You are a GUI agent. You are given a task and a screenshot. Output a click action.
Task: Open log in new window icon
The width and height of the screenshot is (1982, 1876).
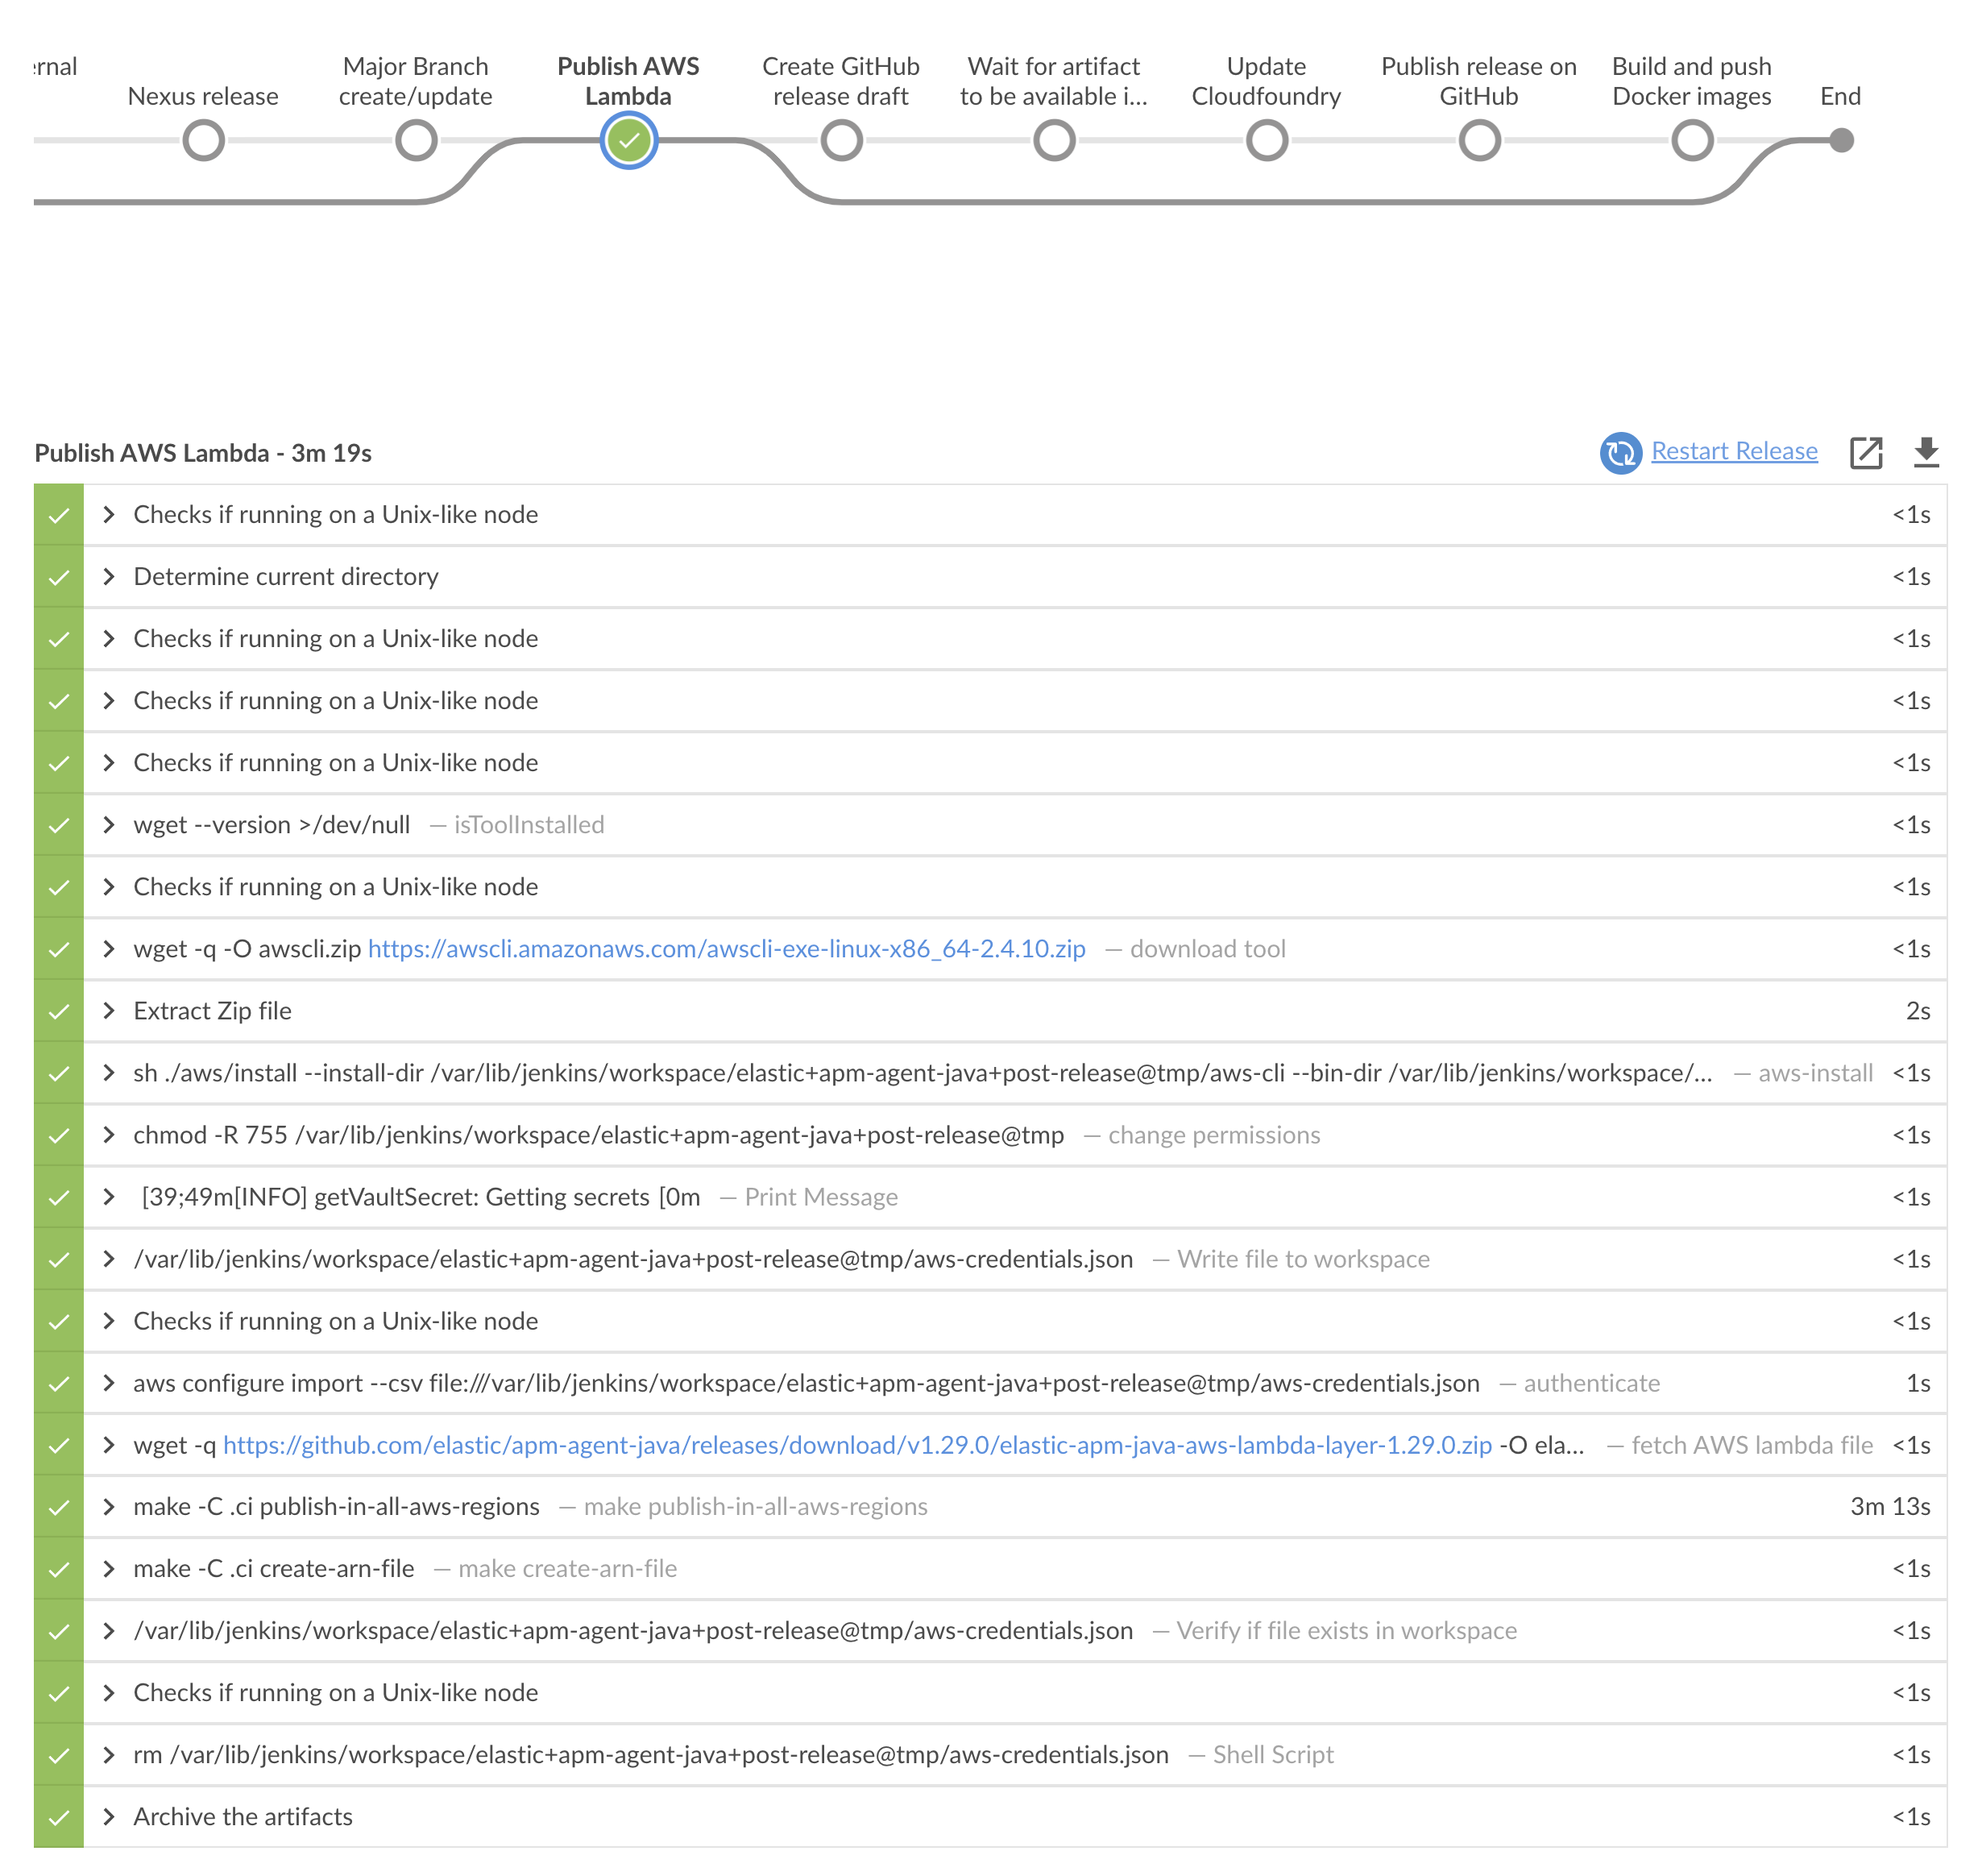point(1866,453)
